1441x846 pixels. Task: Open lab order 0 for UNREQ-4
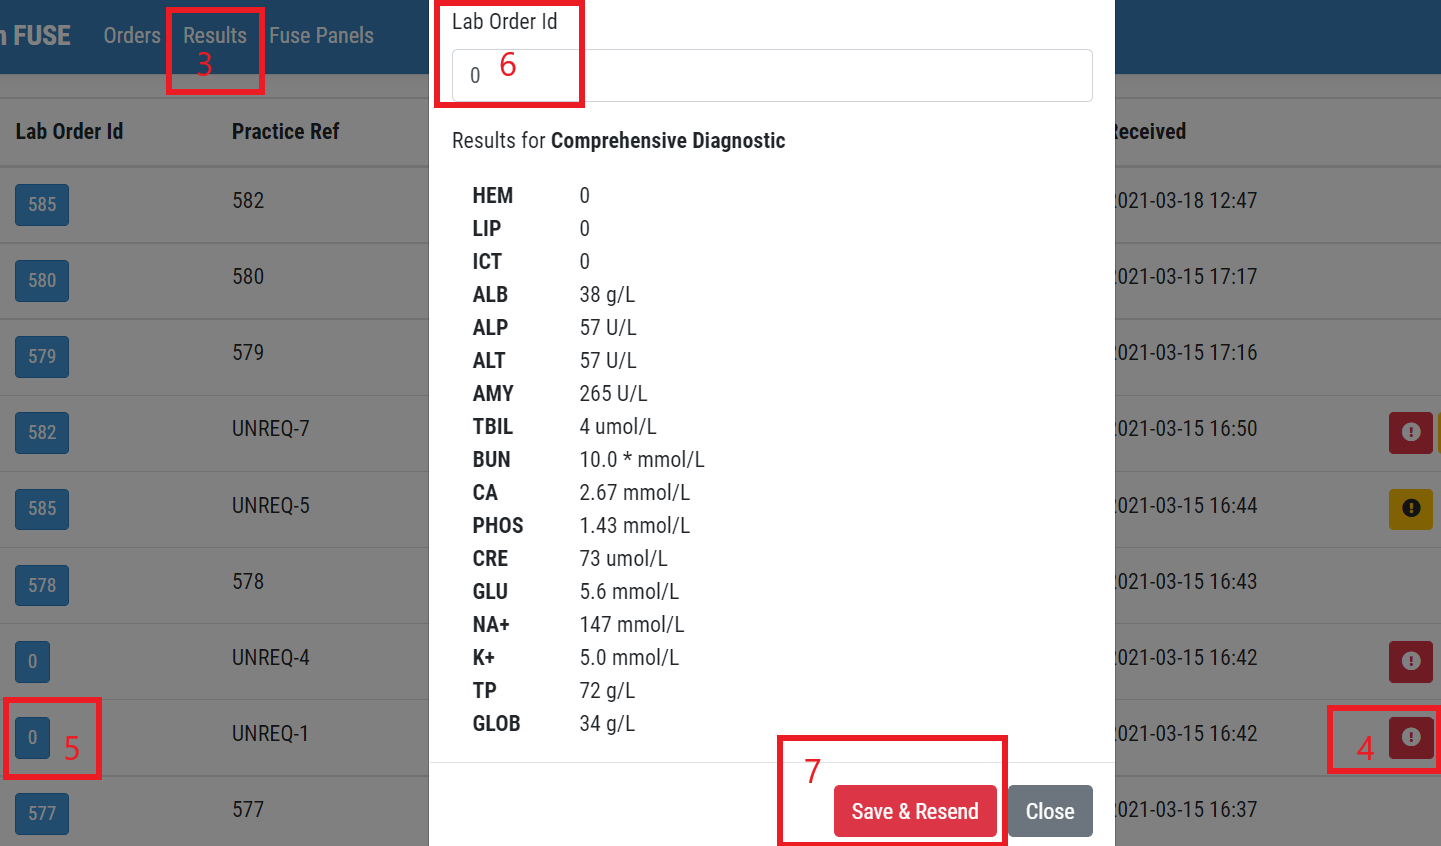[32, 661]
